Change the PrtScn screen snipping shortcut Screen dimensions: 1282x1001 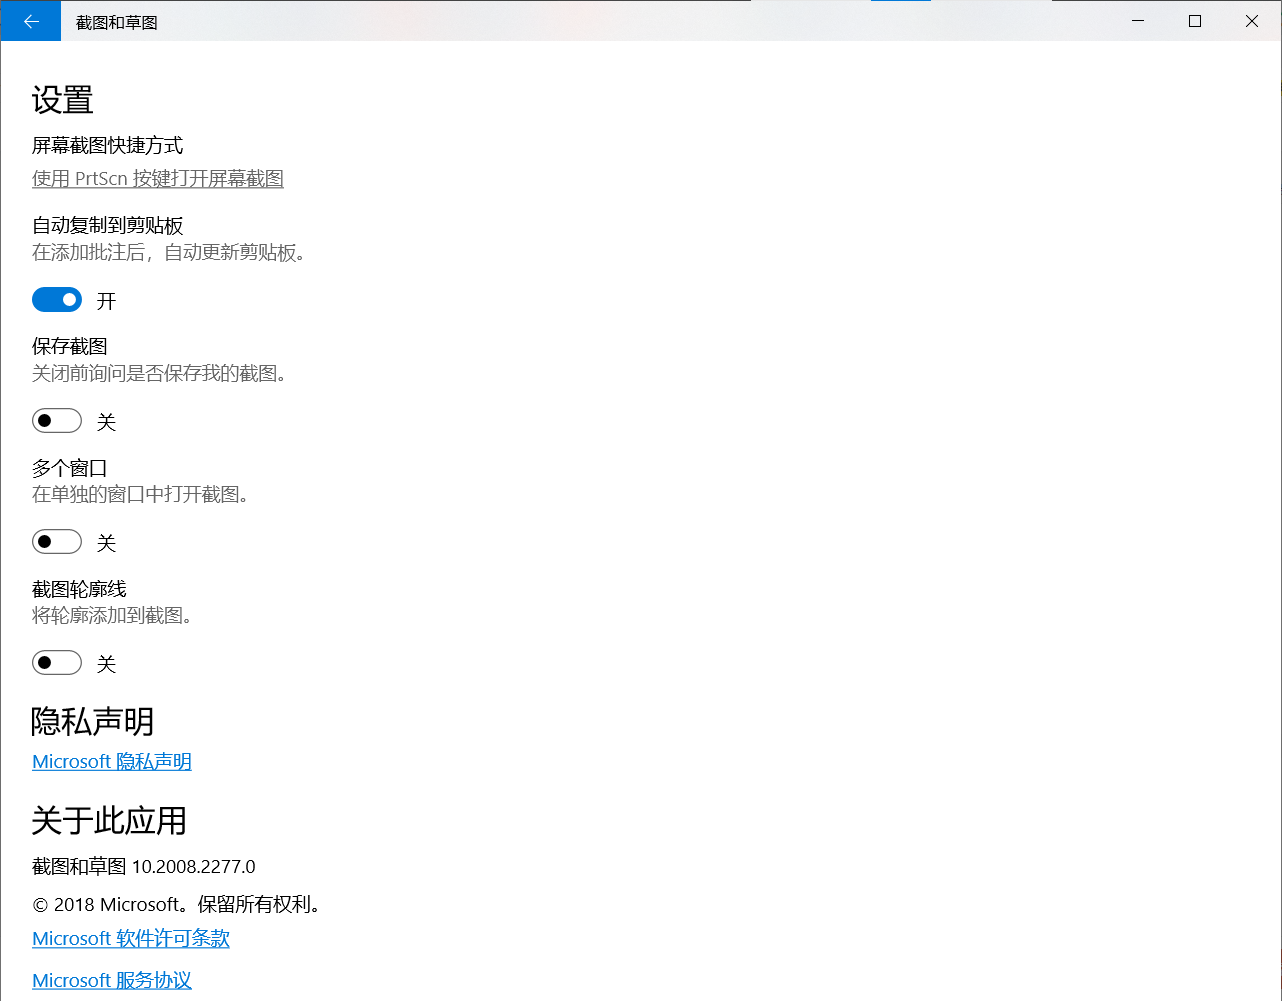157,178
